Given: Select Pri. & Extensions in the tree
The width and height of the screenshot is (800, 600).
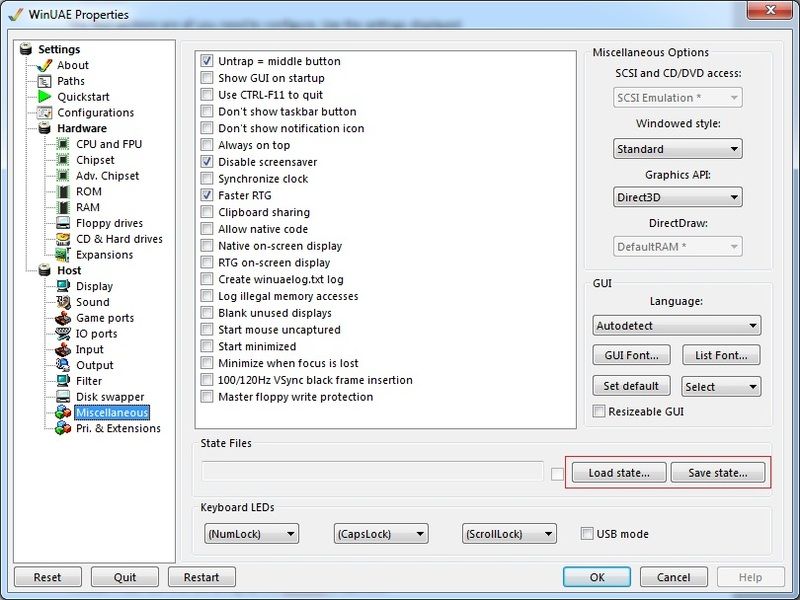Looking at the screenshot, I should click(x=118, y=428).
